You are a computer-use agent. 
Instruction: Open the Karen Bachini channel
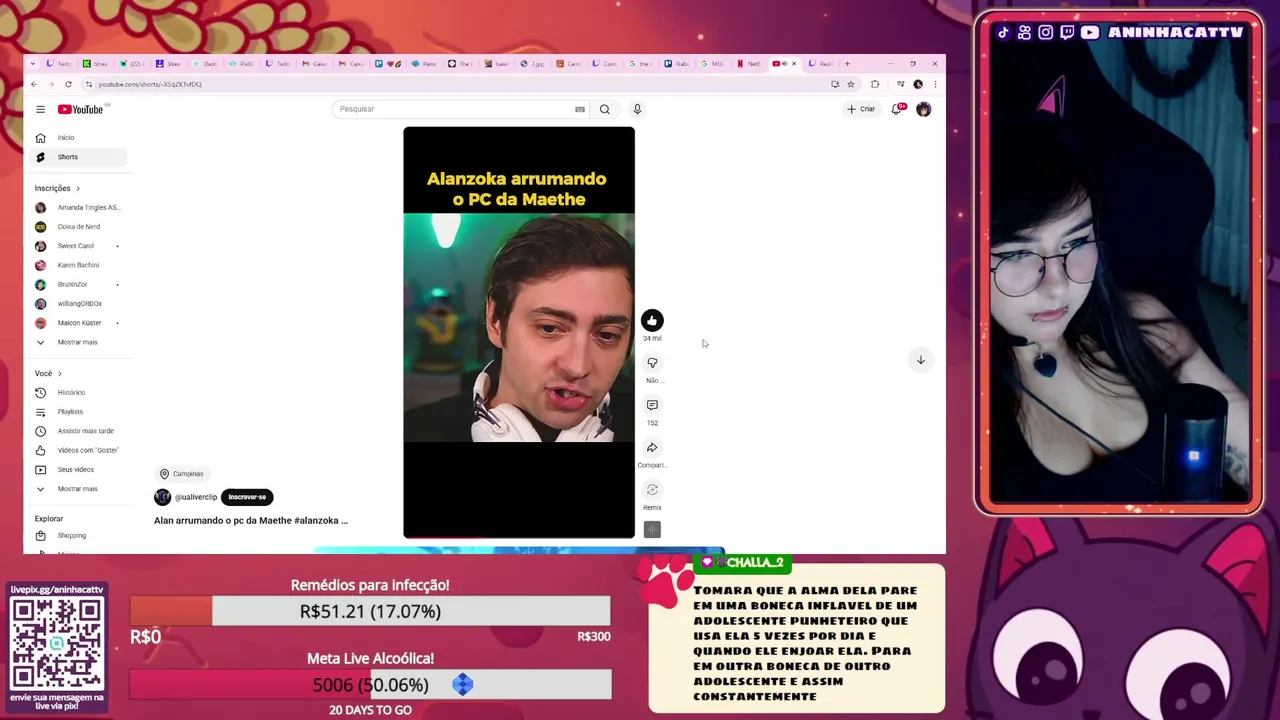coord(80,265)
